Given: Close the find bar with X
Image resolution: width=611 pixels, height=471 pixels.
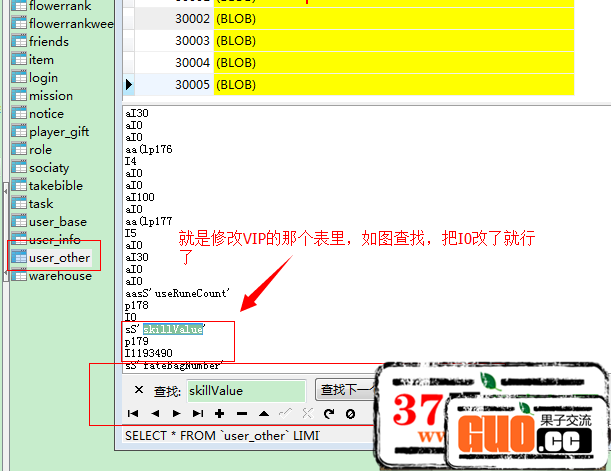Looking at the screenshot, I should (139, 390).
